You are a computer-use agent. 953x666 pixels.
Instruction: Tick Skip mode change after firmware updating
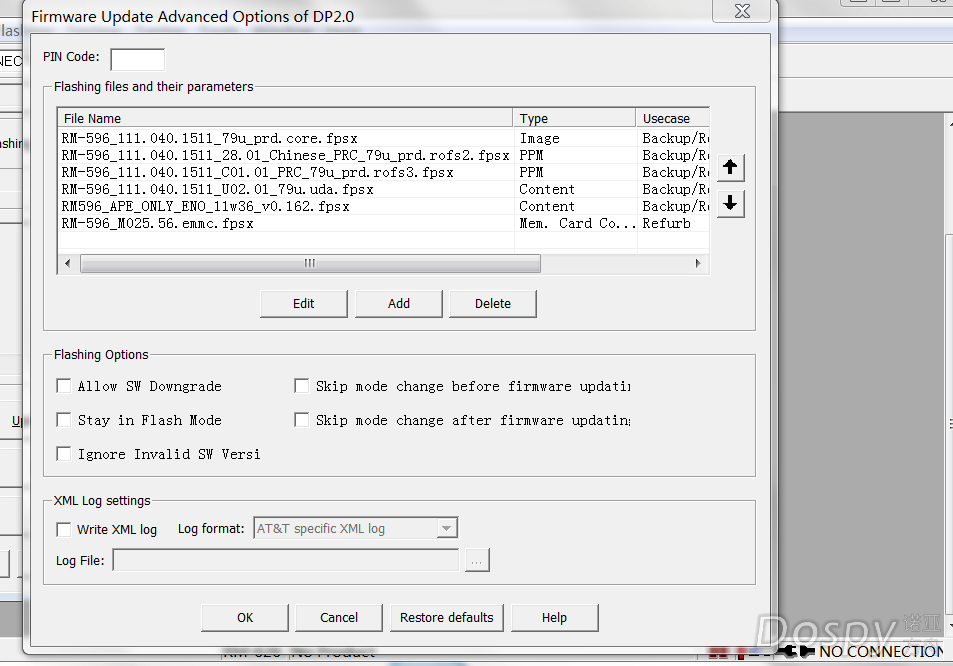302,420
